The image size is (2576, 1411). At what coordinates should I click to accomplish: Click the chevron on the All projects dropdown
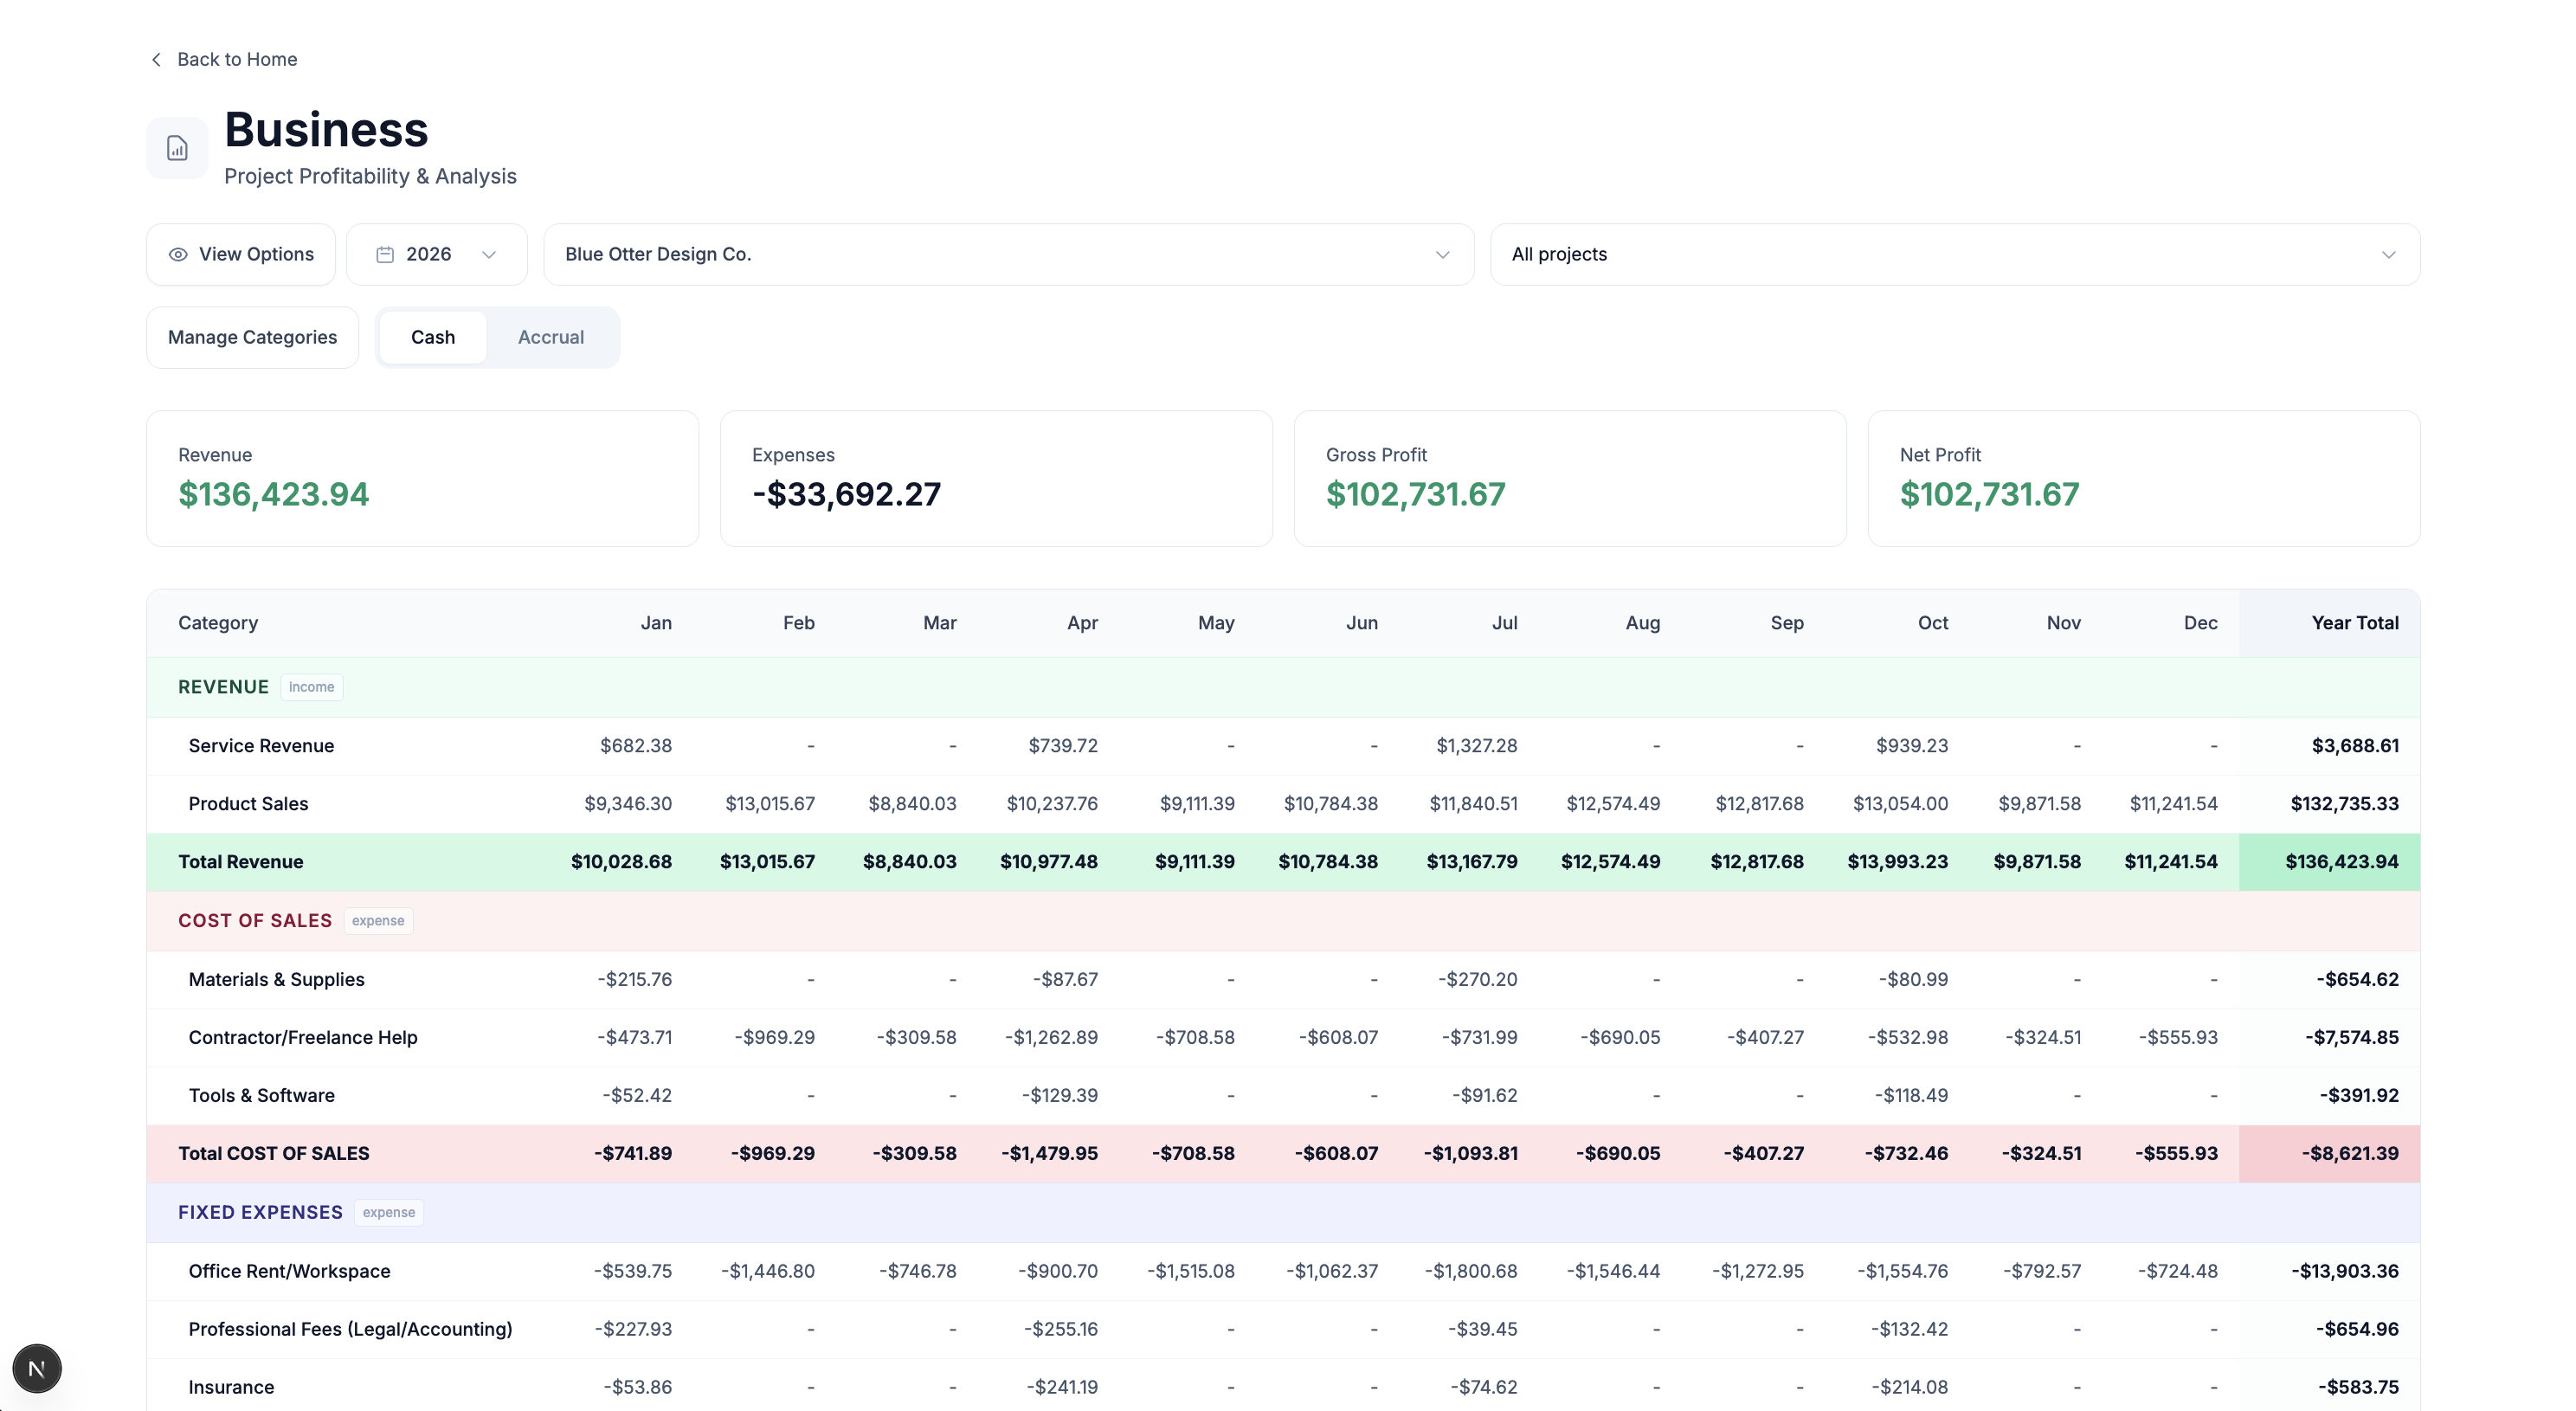point(2388,255)
